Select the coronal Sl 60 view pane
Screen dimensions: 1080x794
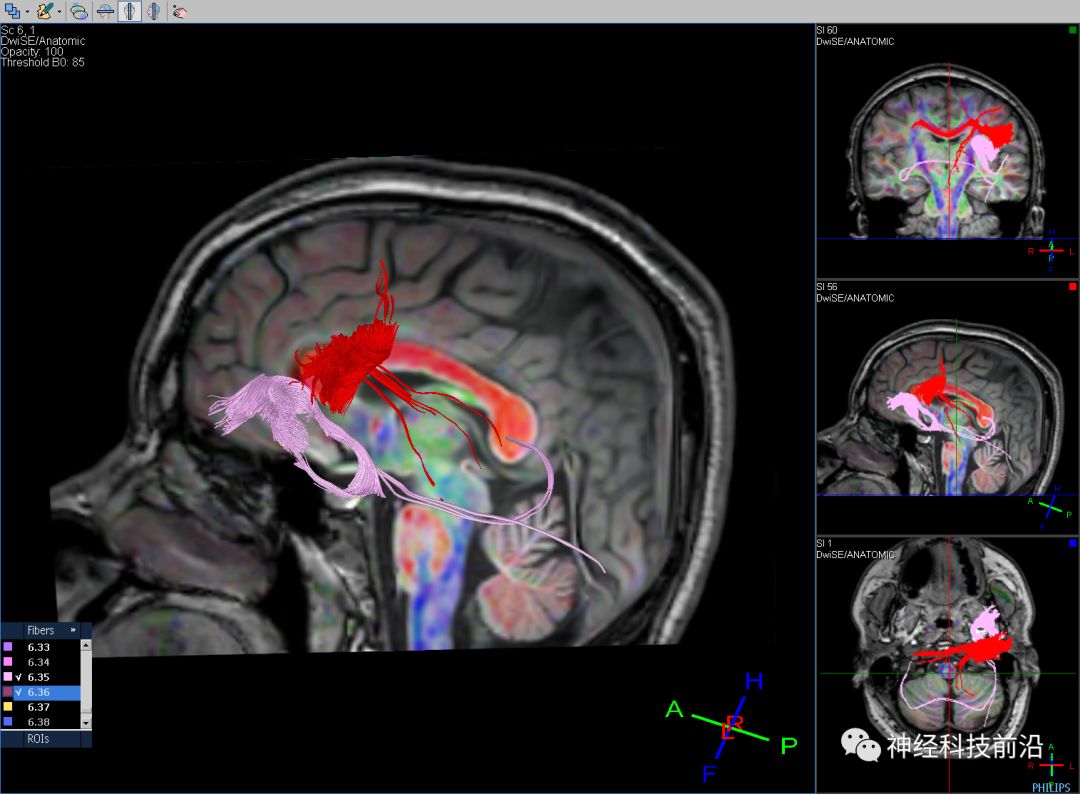coord(947,151)
